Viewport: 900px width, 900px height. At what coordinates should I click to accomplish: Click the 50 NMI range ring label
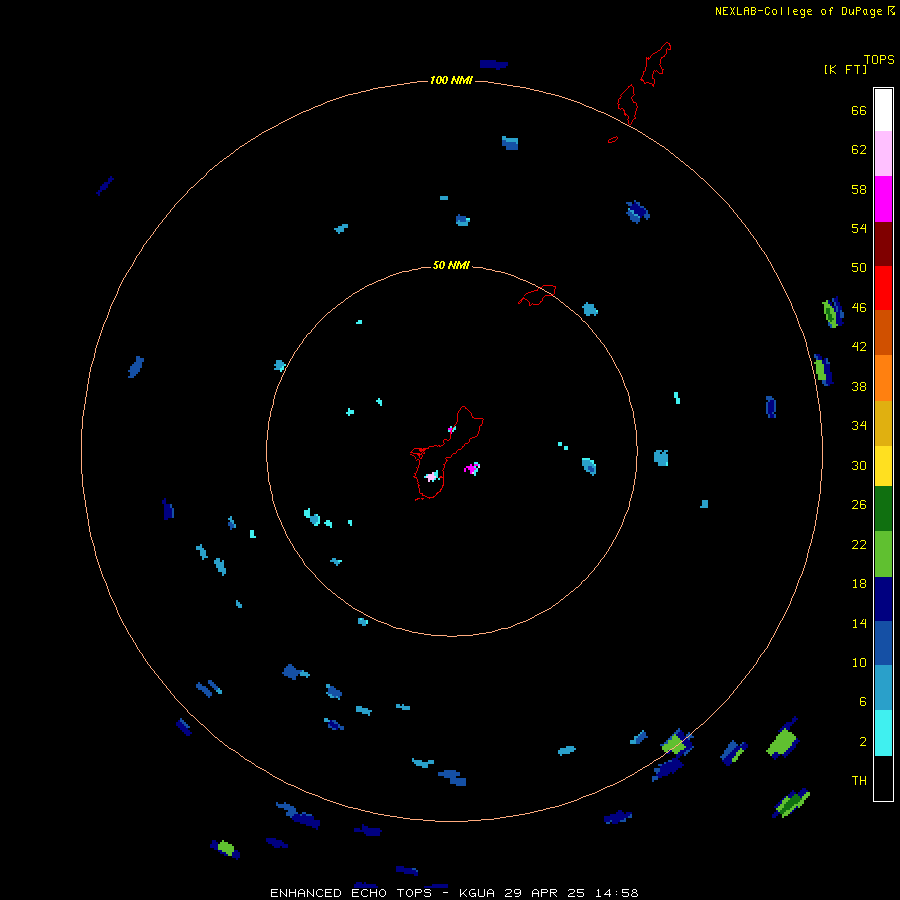[451, 265]
